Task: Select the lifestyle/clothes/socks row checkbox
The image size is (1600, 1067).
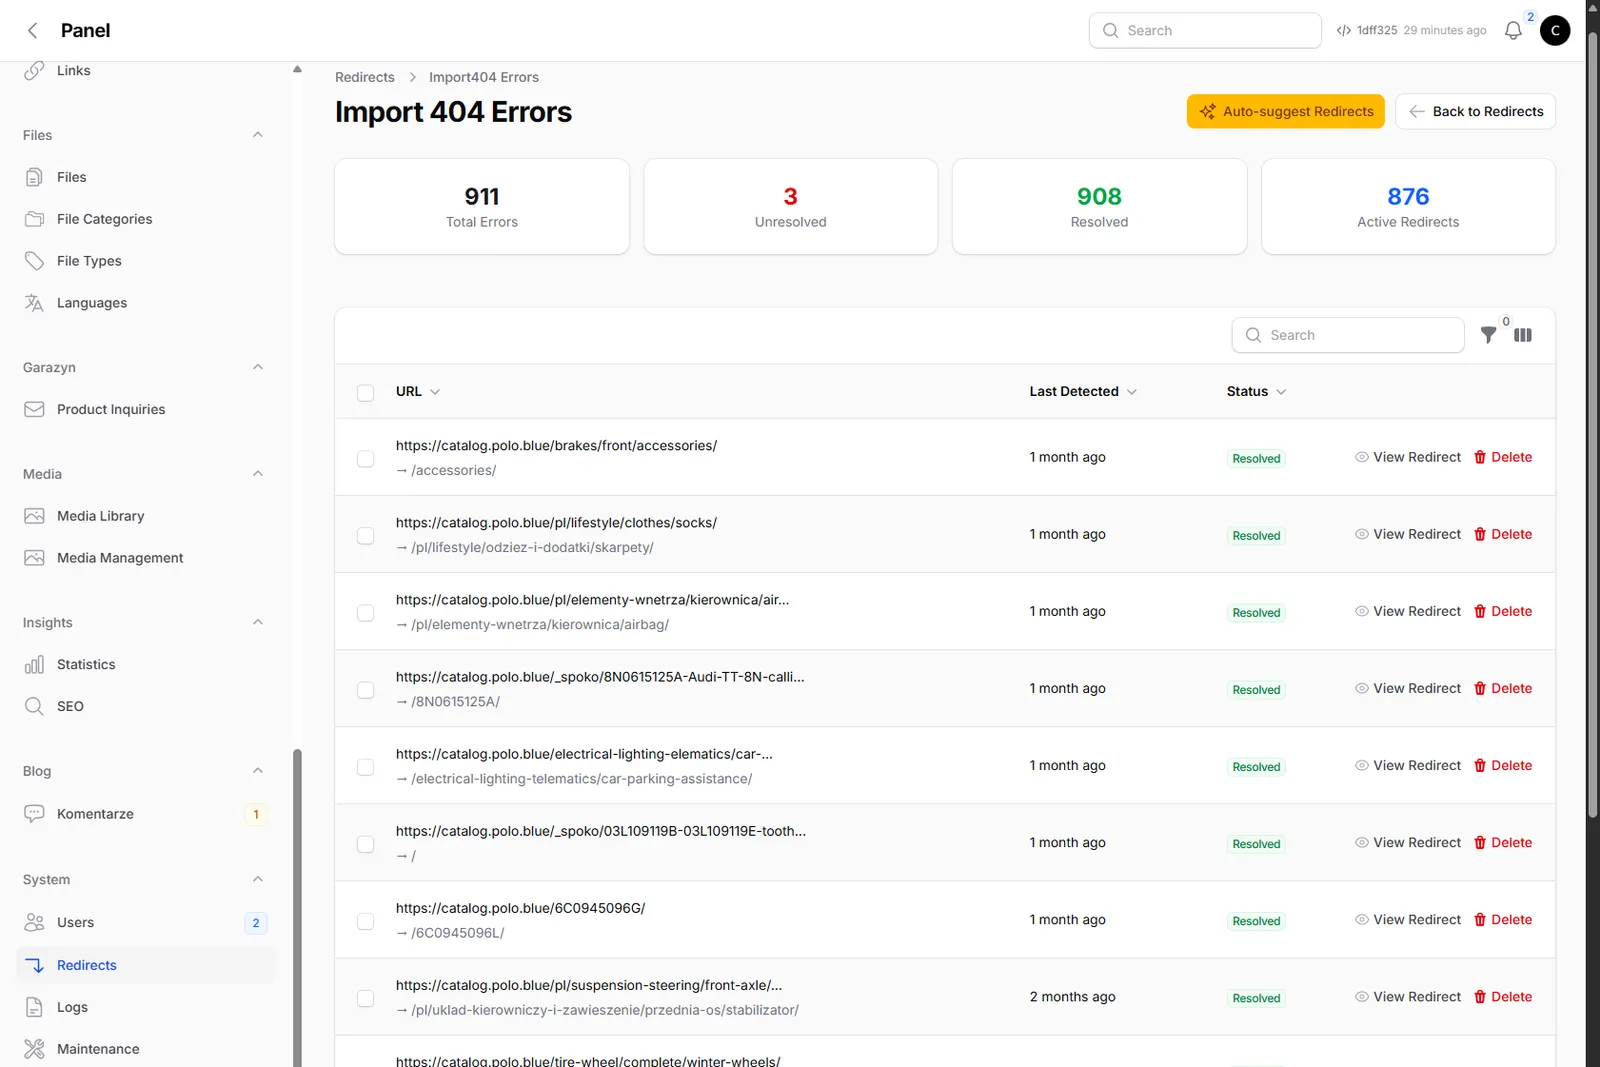Action: pyautogui.click(x=366, y=536)
